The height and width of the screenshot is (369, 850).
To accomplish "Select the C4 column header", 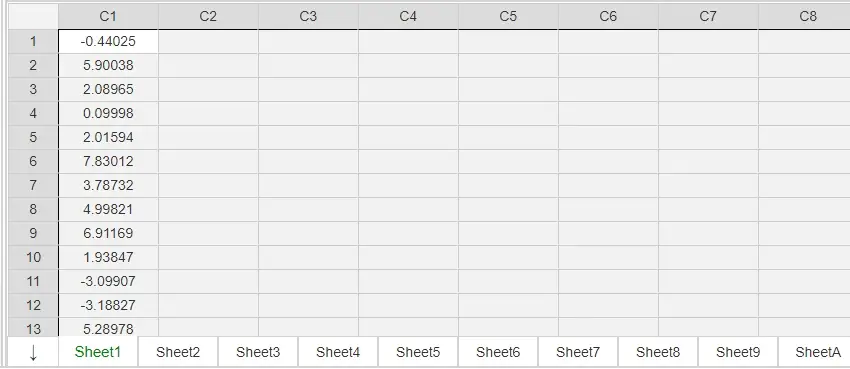I will click(x=408, y=17).
